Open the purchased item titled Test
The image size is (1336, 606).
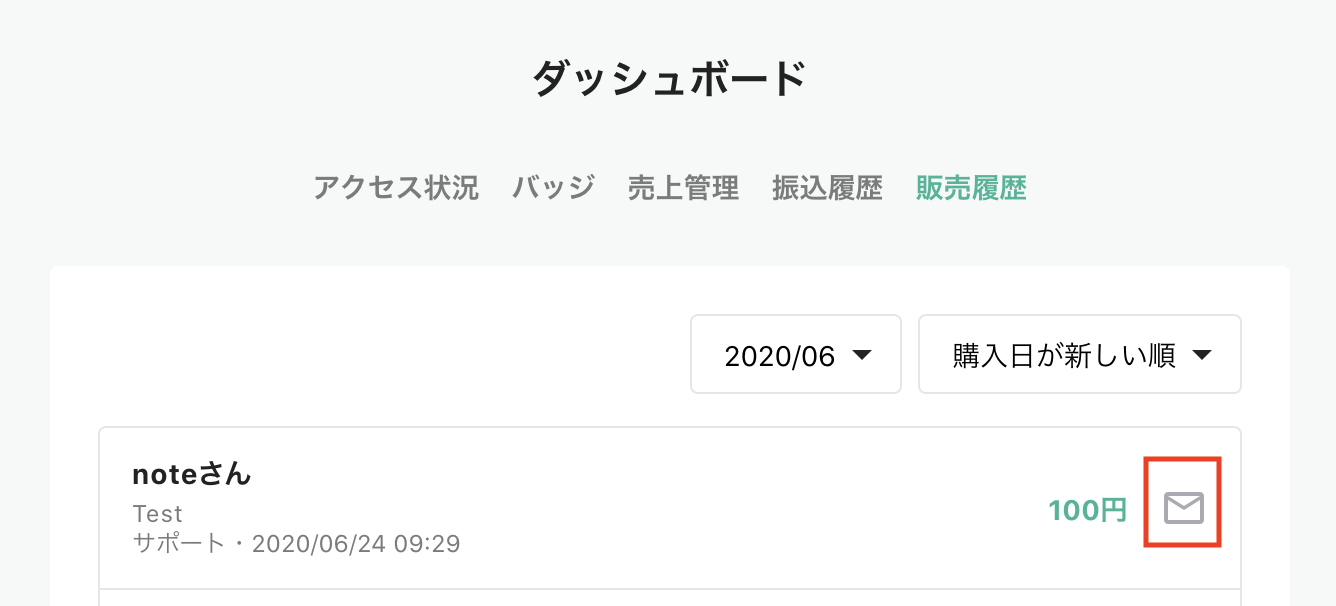157,513
